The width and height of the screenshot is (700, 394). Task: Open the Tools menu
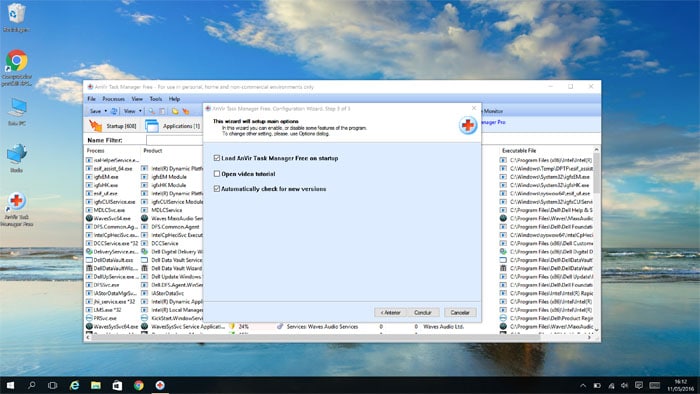(156, 99)
